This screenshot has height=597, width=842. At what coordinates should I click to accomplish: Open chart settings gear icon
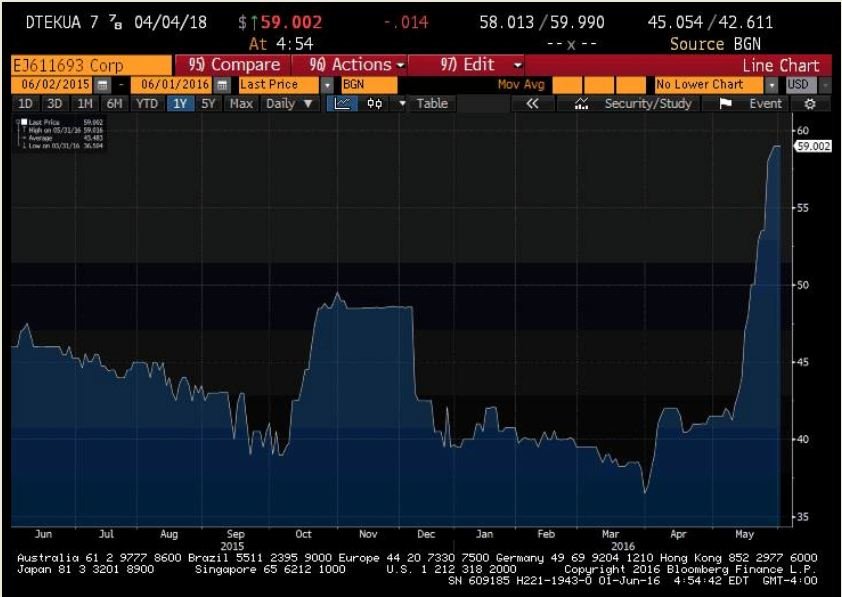pyautogui.click(x=811, y=104)
